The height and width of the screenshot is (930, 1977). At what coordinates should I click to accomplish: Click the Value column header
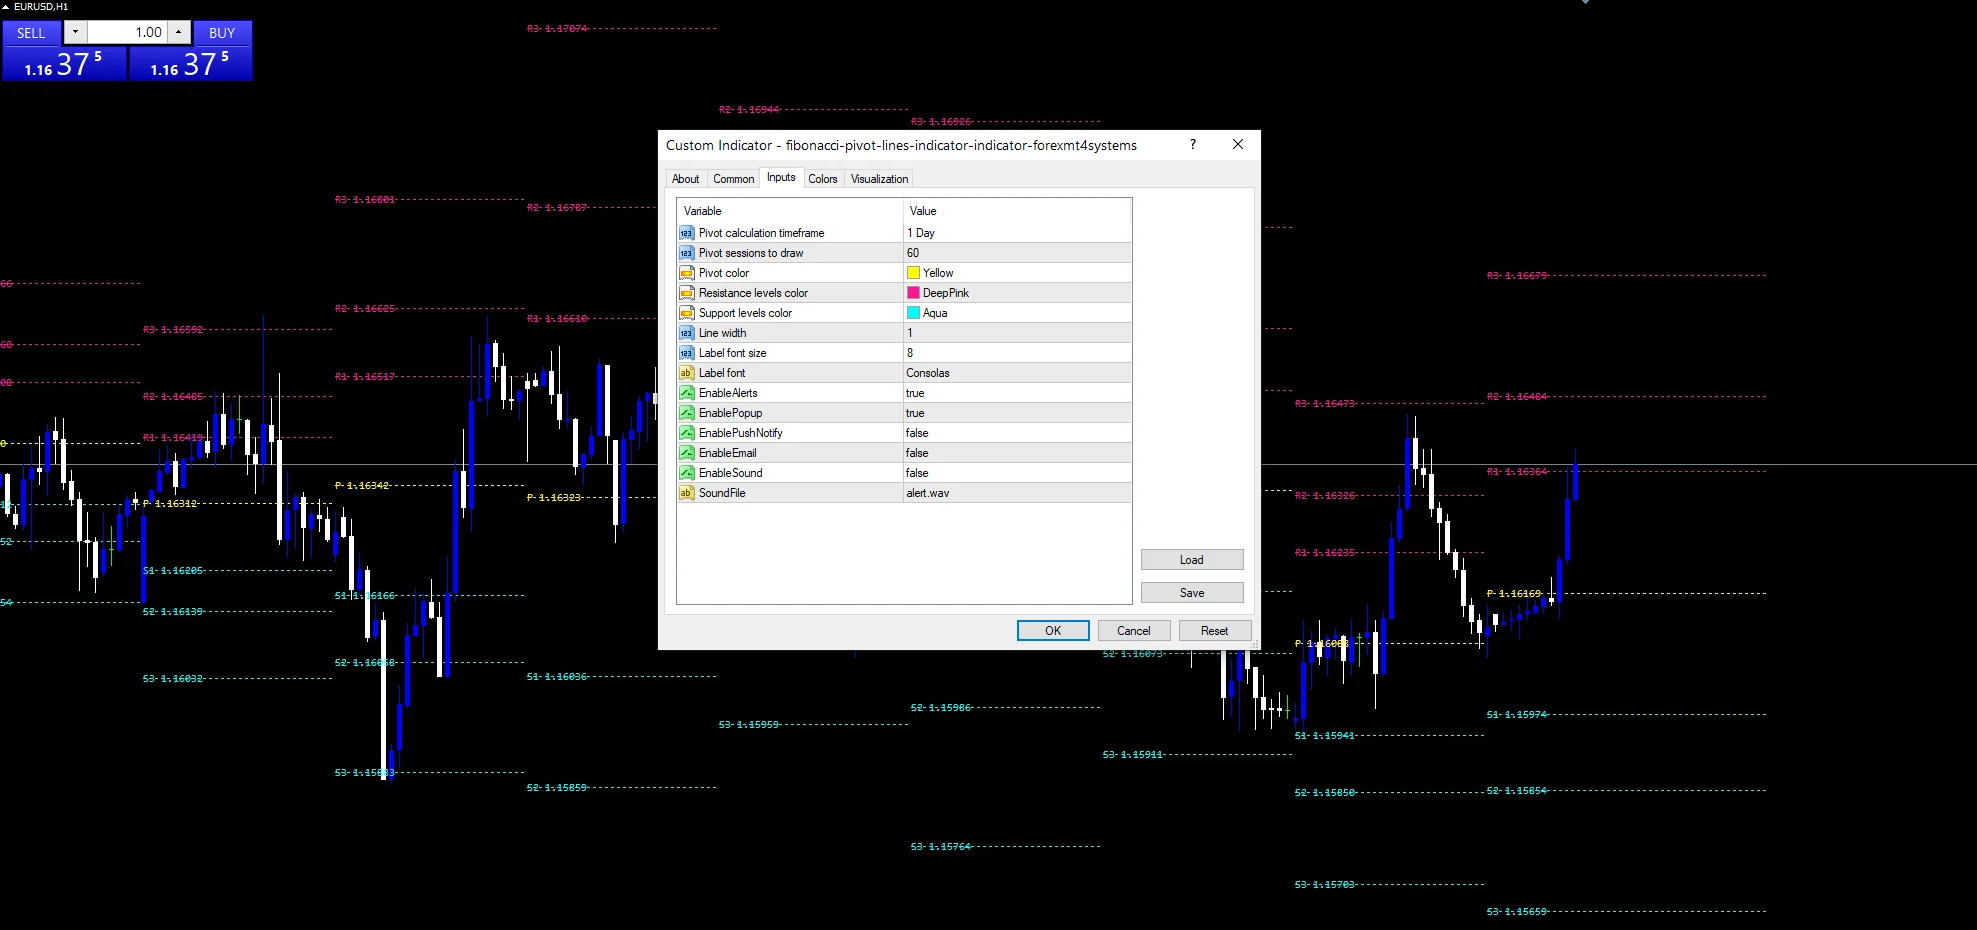(x=1017, y=211)
